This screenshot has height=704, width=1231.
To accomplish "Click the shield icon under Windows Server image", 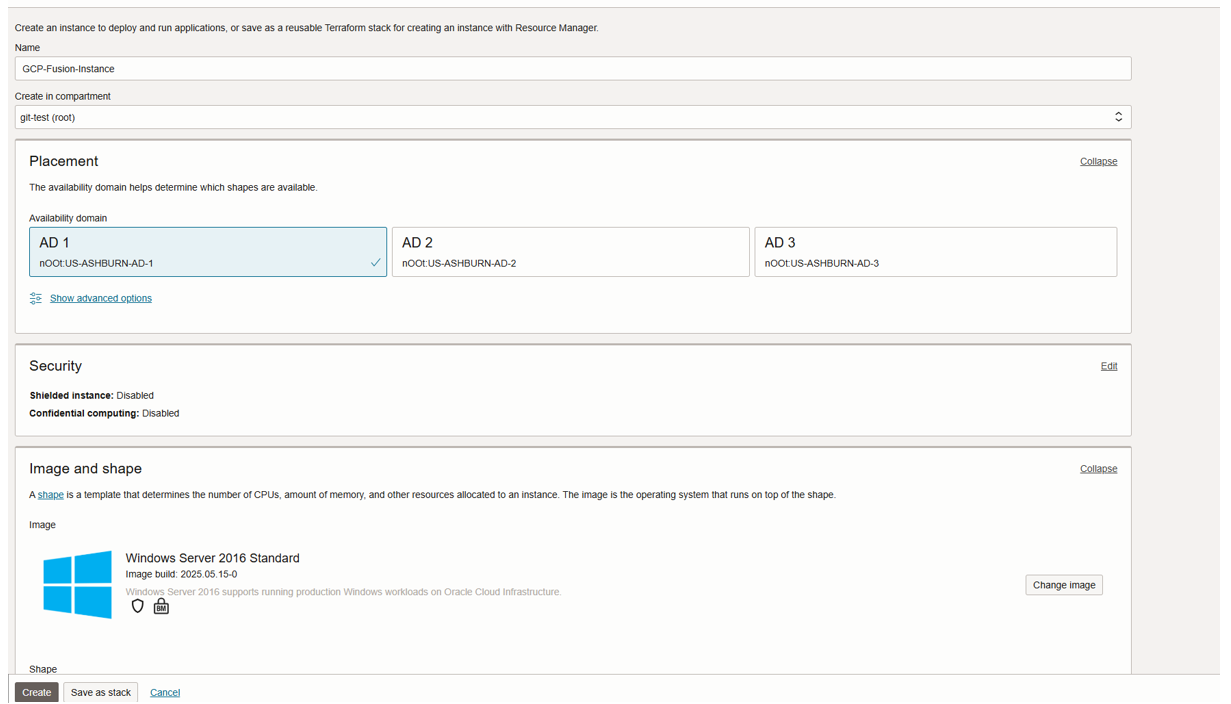I will (138, 606).
